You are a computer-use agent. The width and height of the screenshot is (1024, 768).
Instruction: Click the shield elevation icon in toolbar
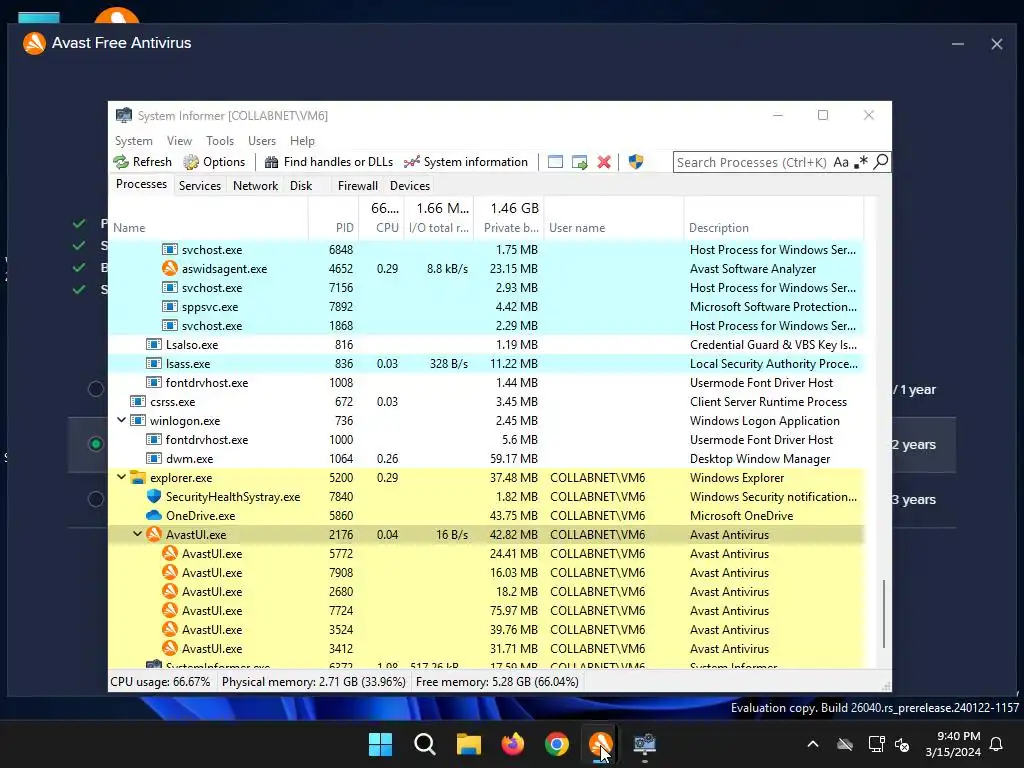(x=635, y=162)
